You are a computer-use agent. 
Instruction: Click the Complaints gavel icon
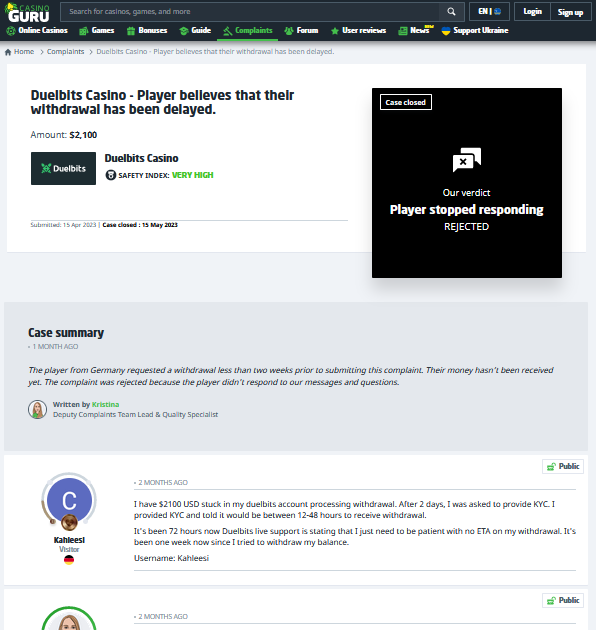(227, 31)
